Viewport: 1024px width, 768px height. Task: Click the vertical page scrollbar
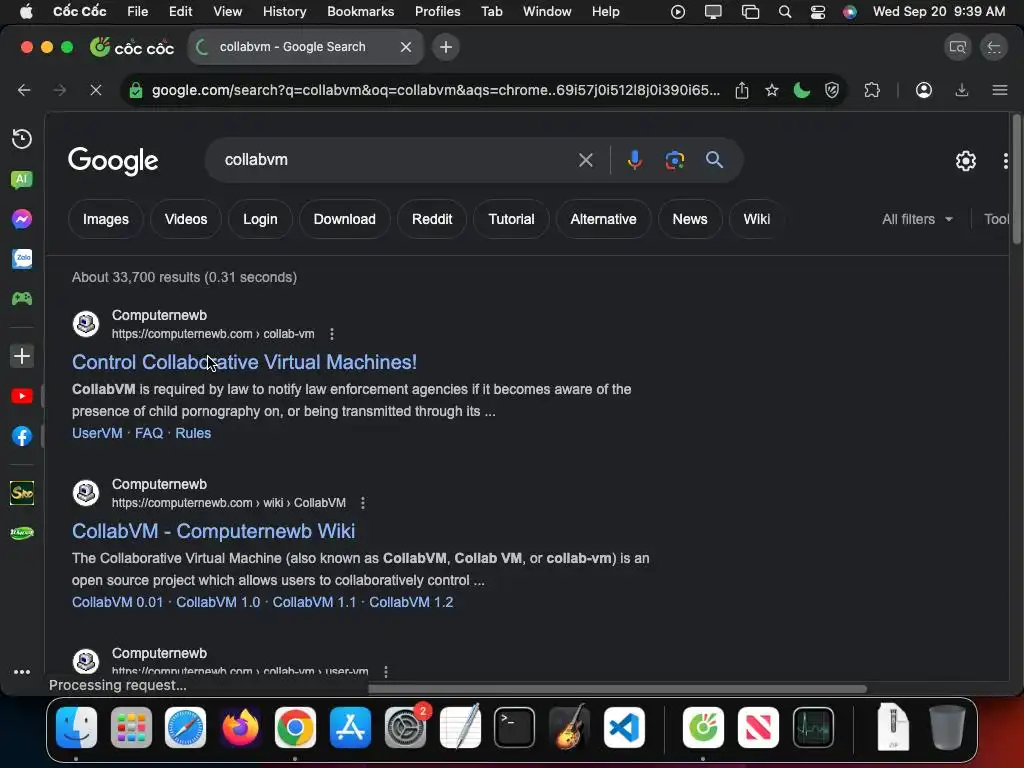(x=1016, y=180)
